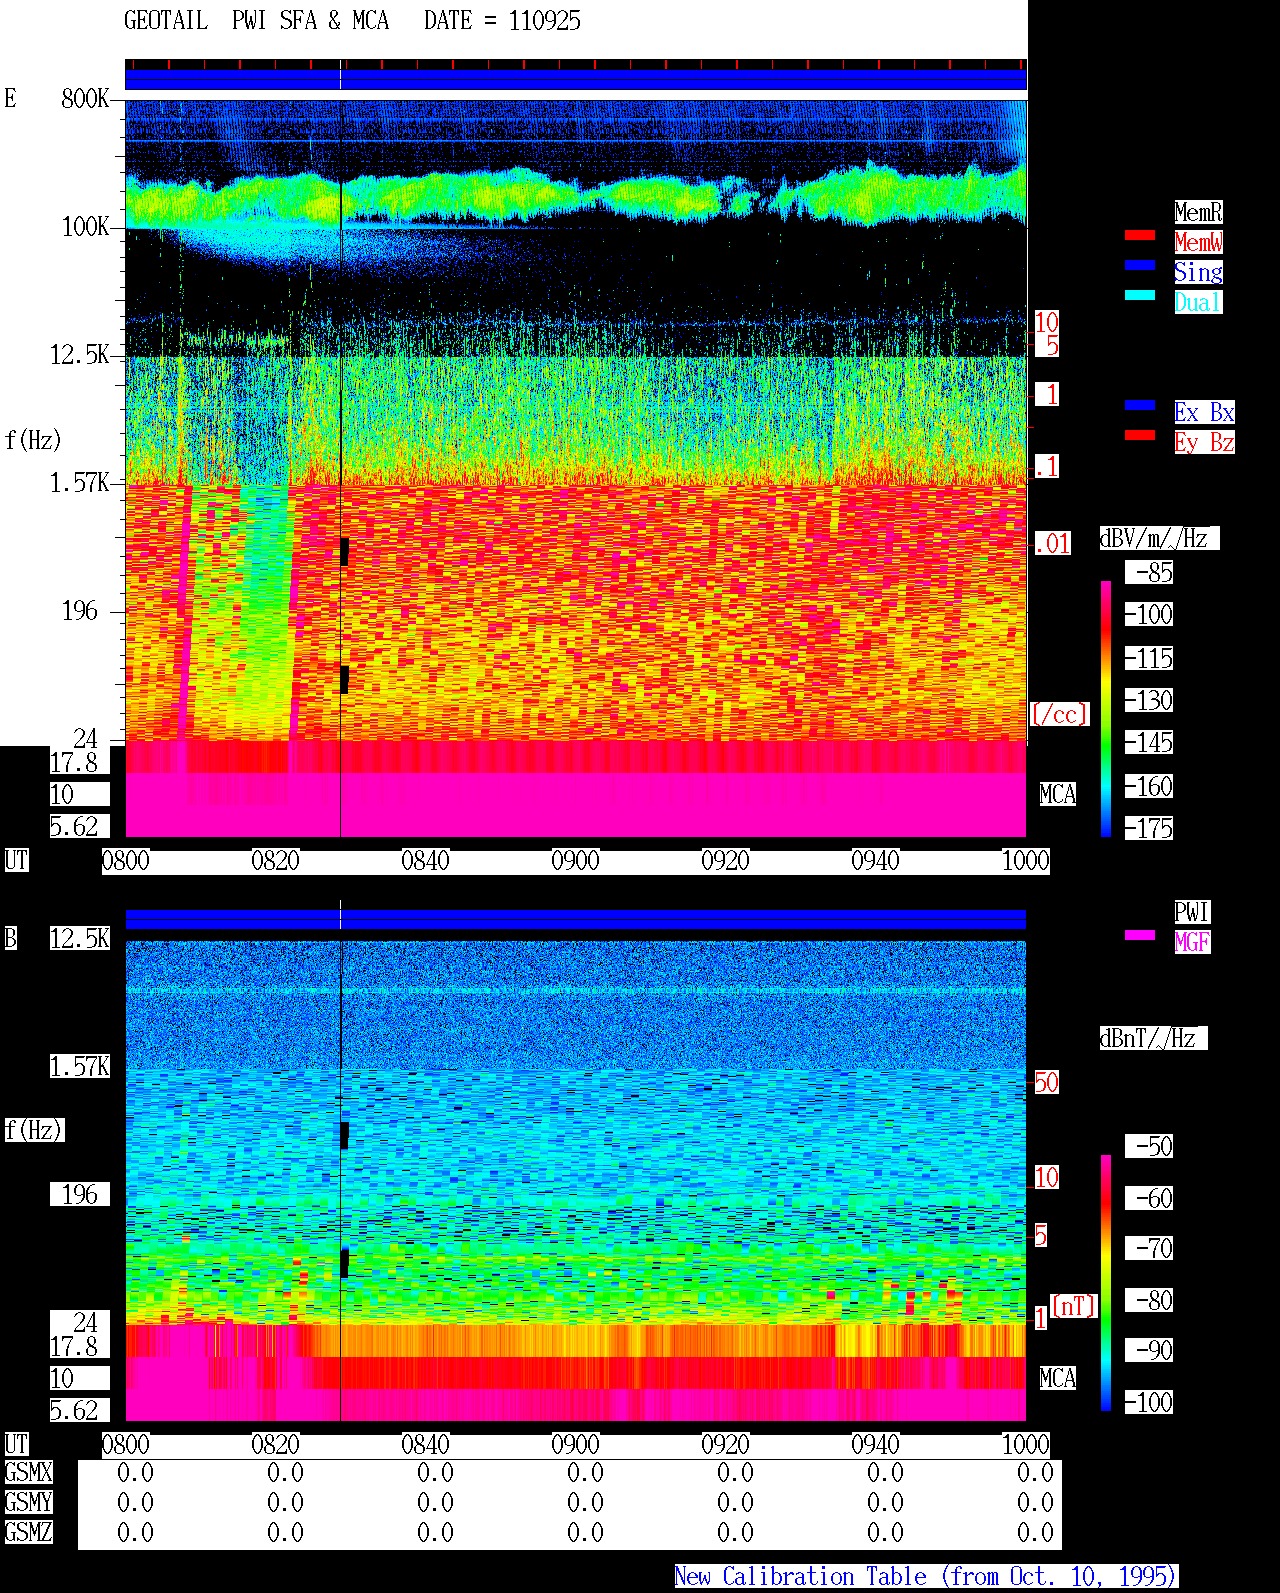Click the GSMZ row label

point(28,1533)
